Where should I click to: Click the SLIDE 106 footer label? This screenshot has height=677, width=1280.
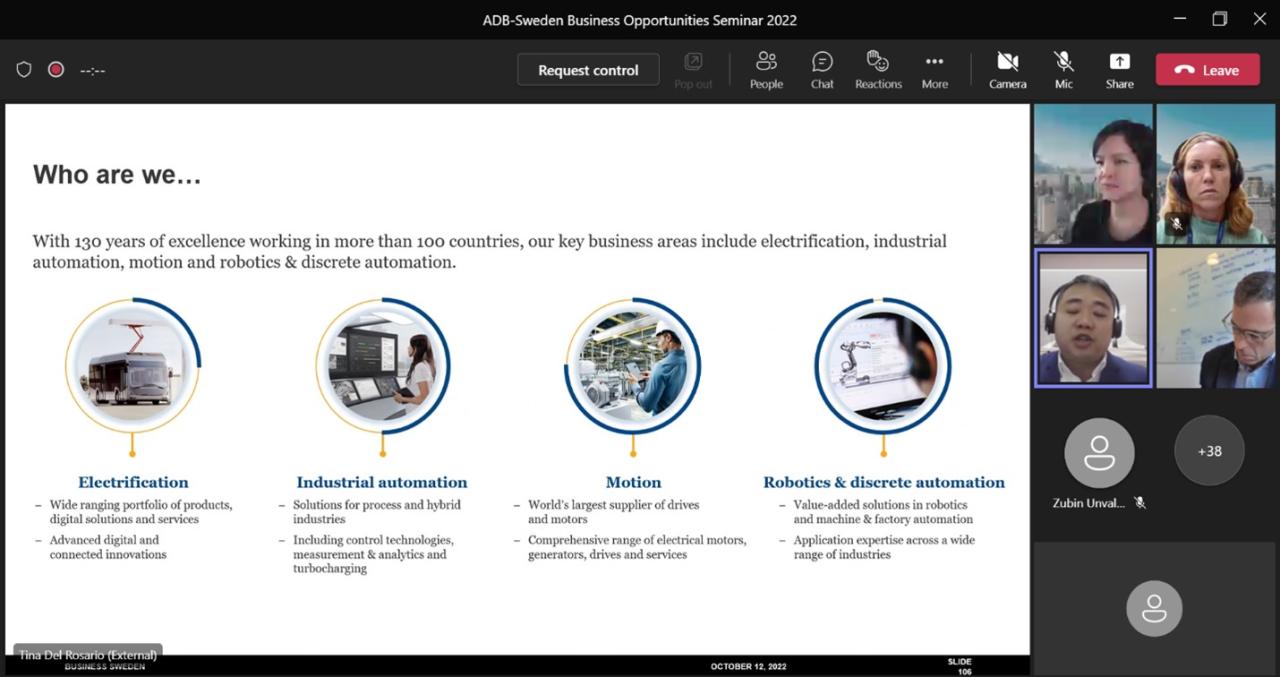[960, 666]
